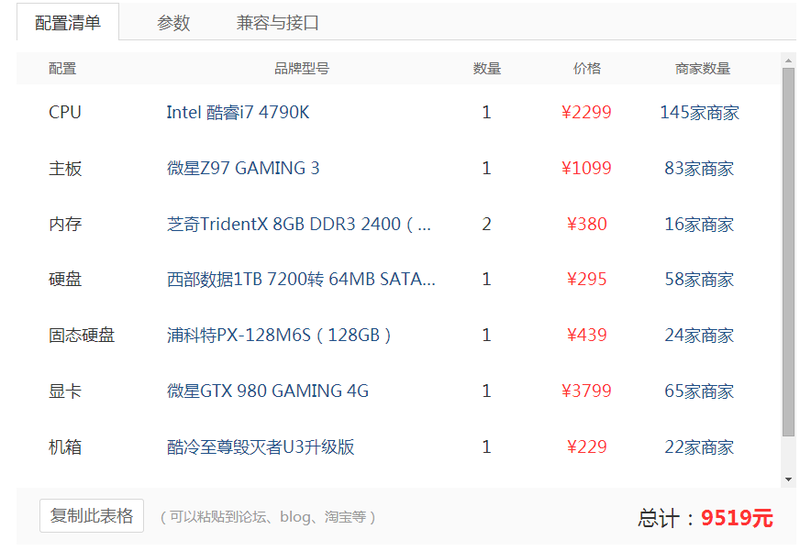The width and height of the screenshot is (800, 551).
Task: Open the 浦科特PX-128M6S link
Action: click(279, 335)
